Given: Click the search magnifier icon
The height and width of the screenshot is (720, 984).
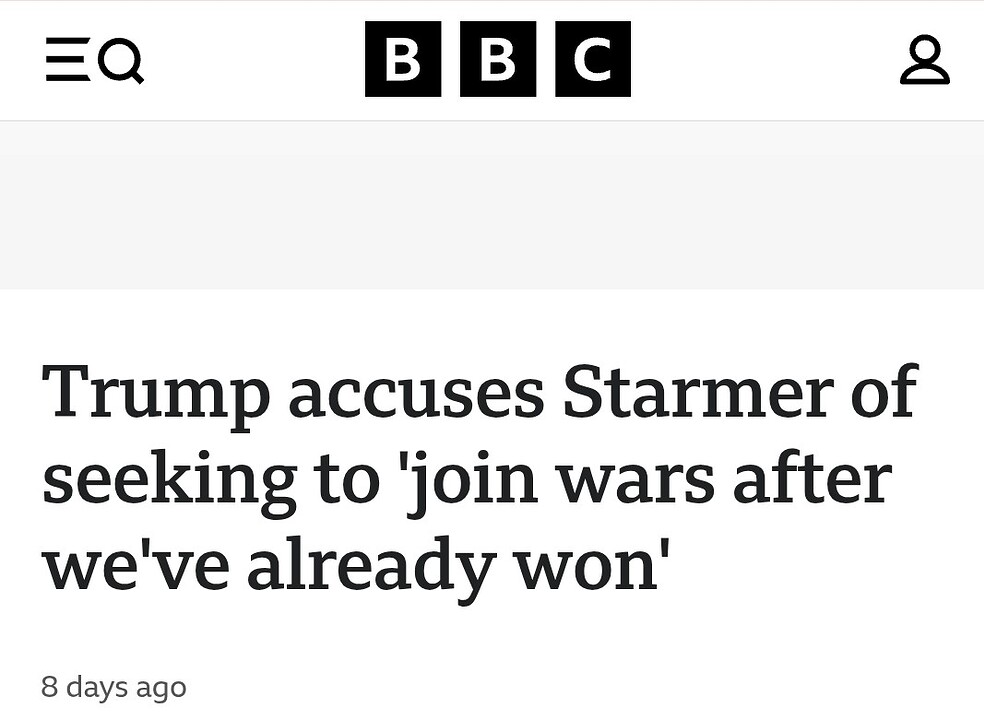Looking at the screenshot, I should coord(122,62).
